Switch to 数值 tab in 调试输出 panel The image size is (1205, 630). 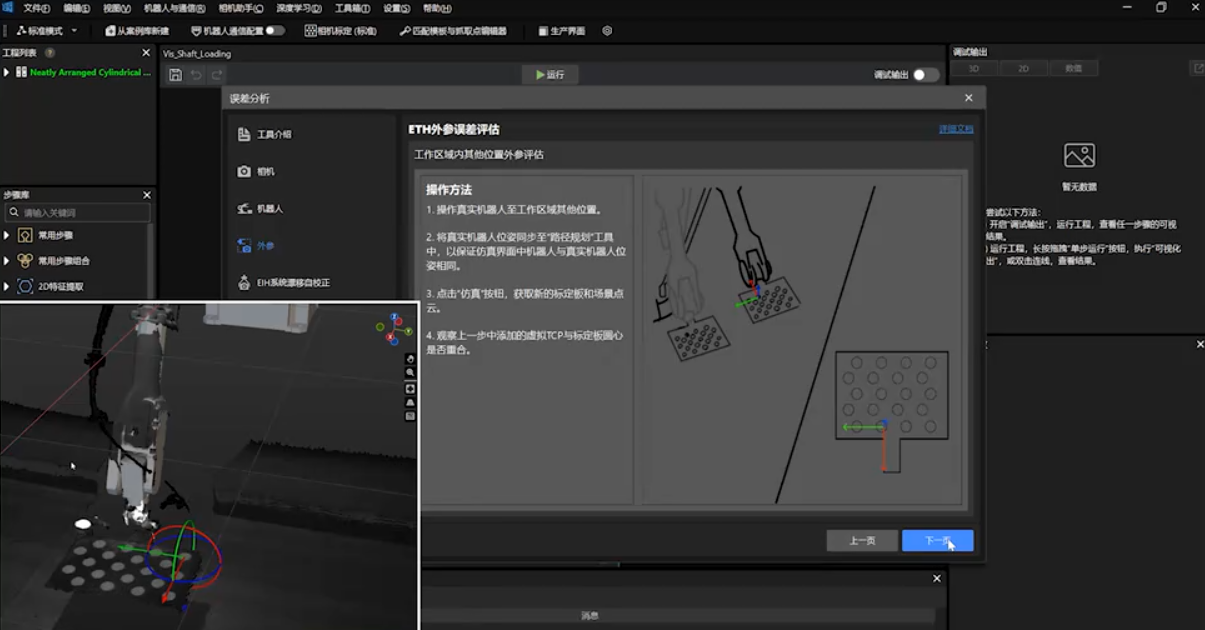point(1074,68)
